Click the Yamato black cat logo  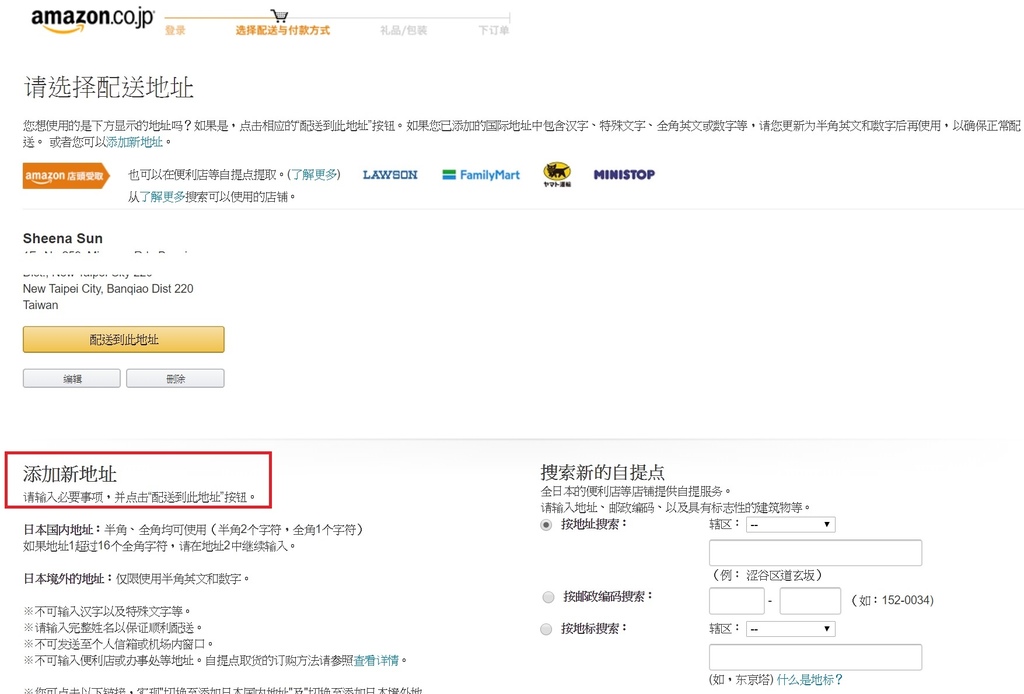pyautogui.click(x=557, y=175)
